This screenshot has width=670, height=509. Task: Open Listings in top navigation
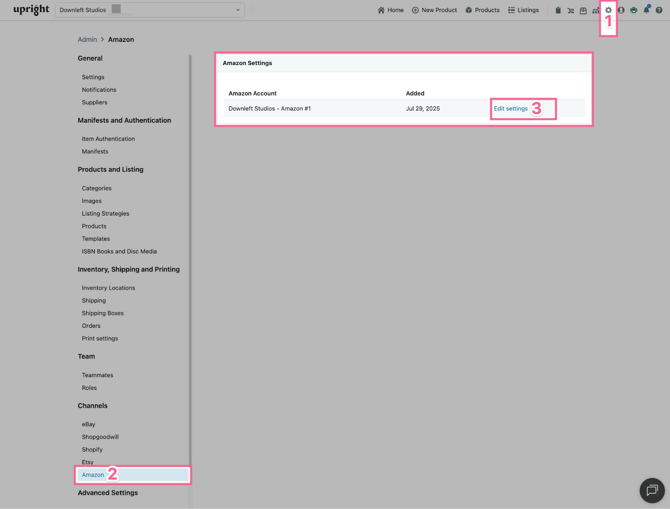click(x=523, y=10)
